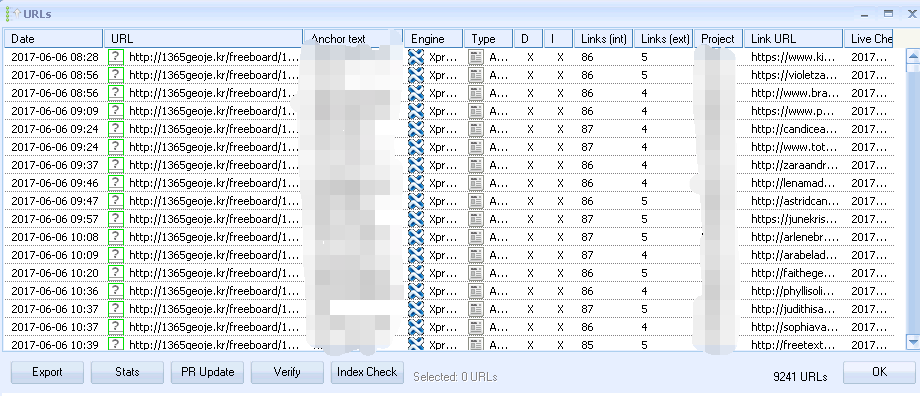Start the Index Check button
Viewport: 920px width, 396px height.
(x=367, y=373)
